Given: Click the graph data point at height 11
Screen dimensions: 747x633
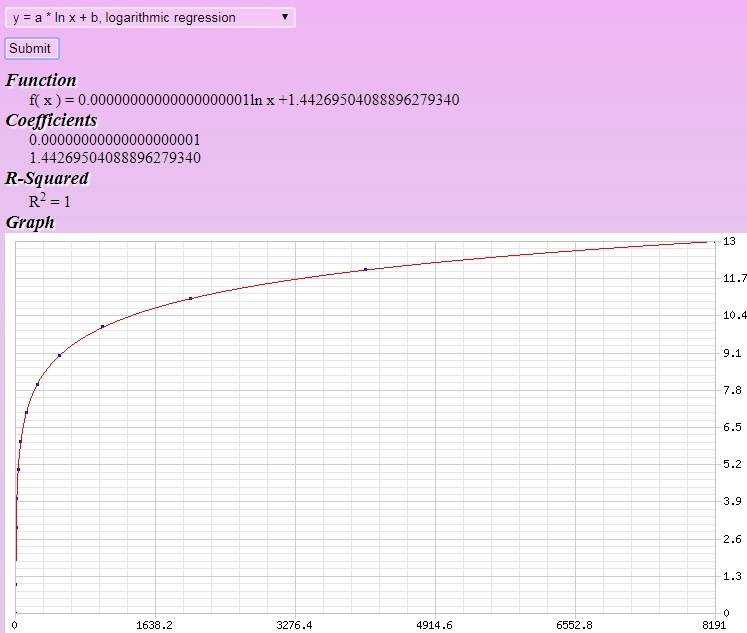Looking at the screenshot, I should [191, 298].
